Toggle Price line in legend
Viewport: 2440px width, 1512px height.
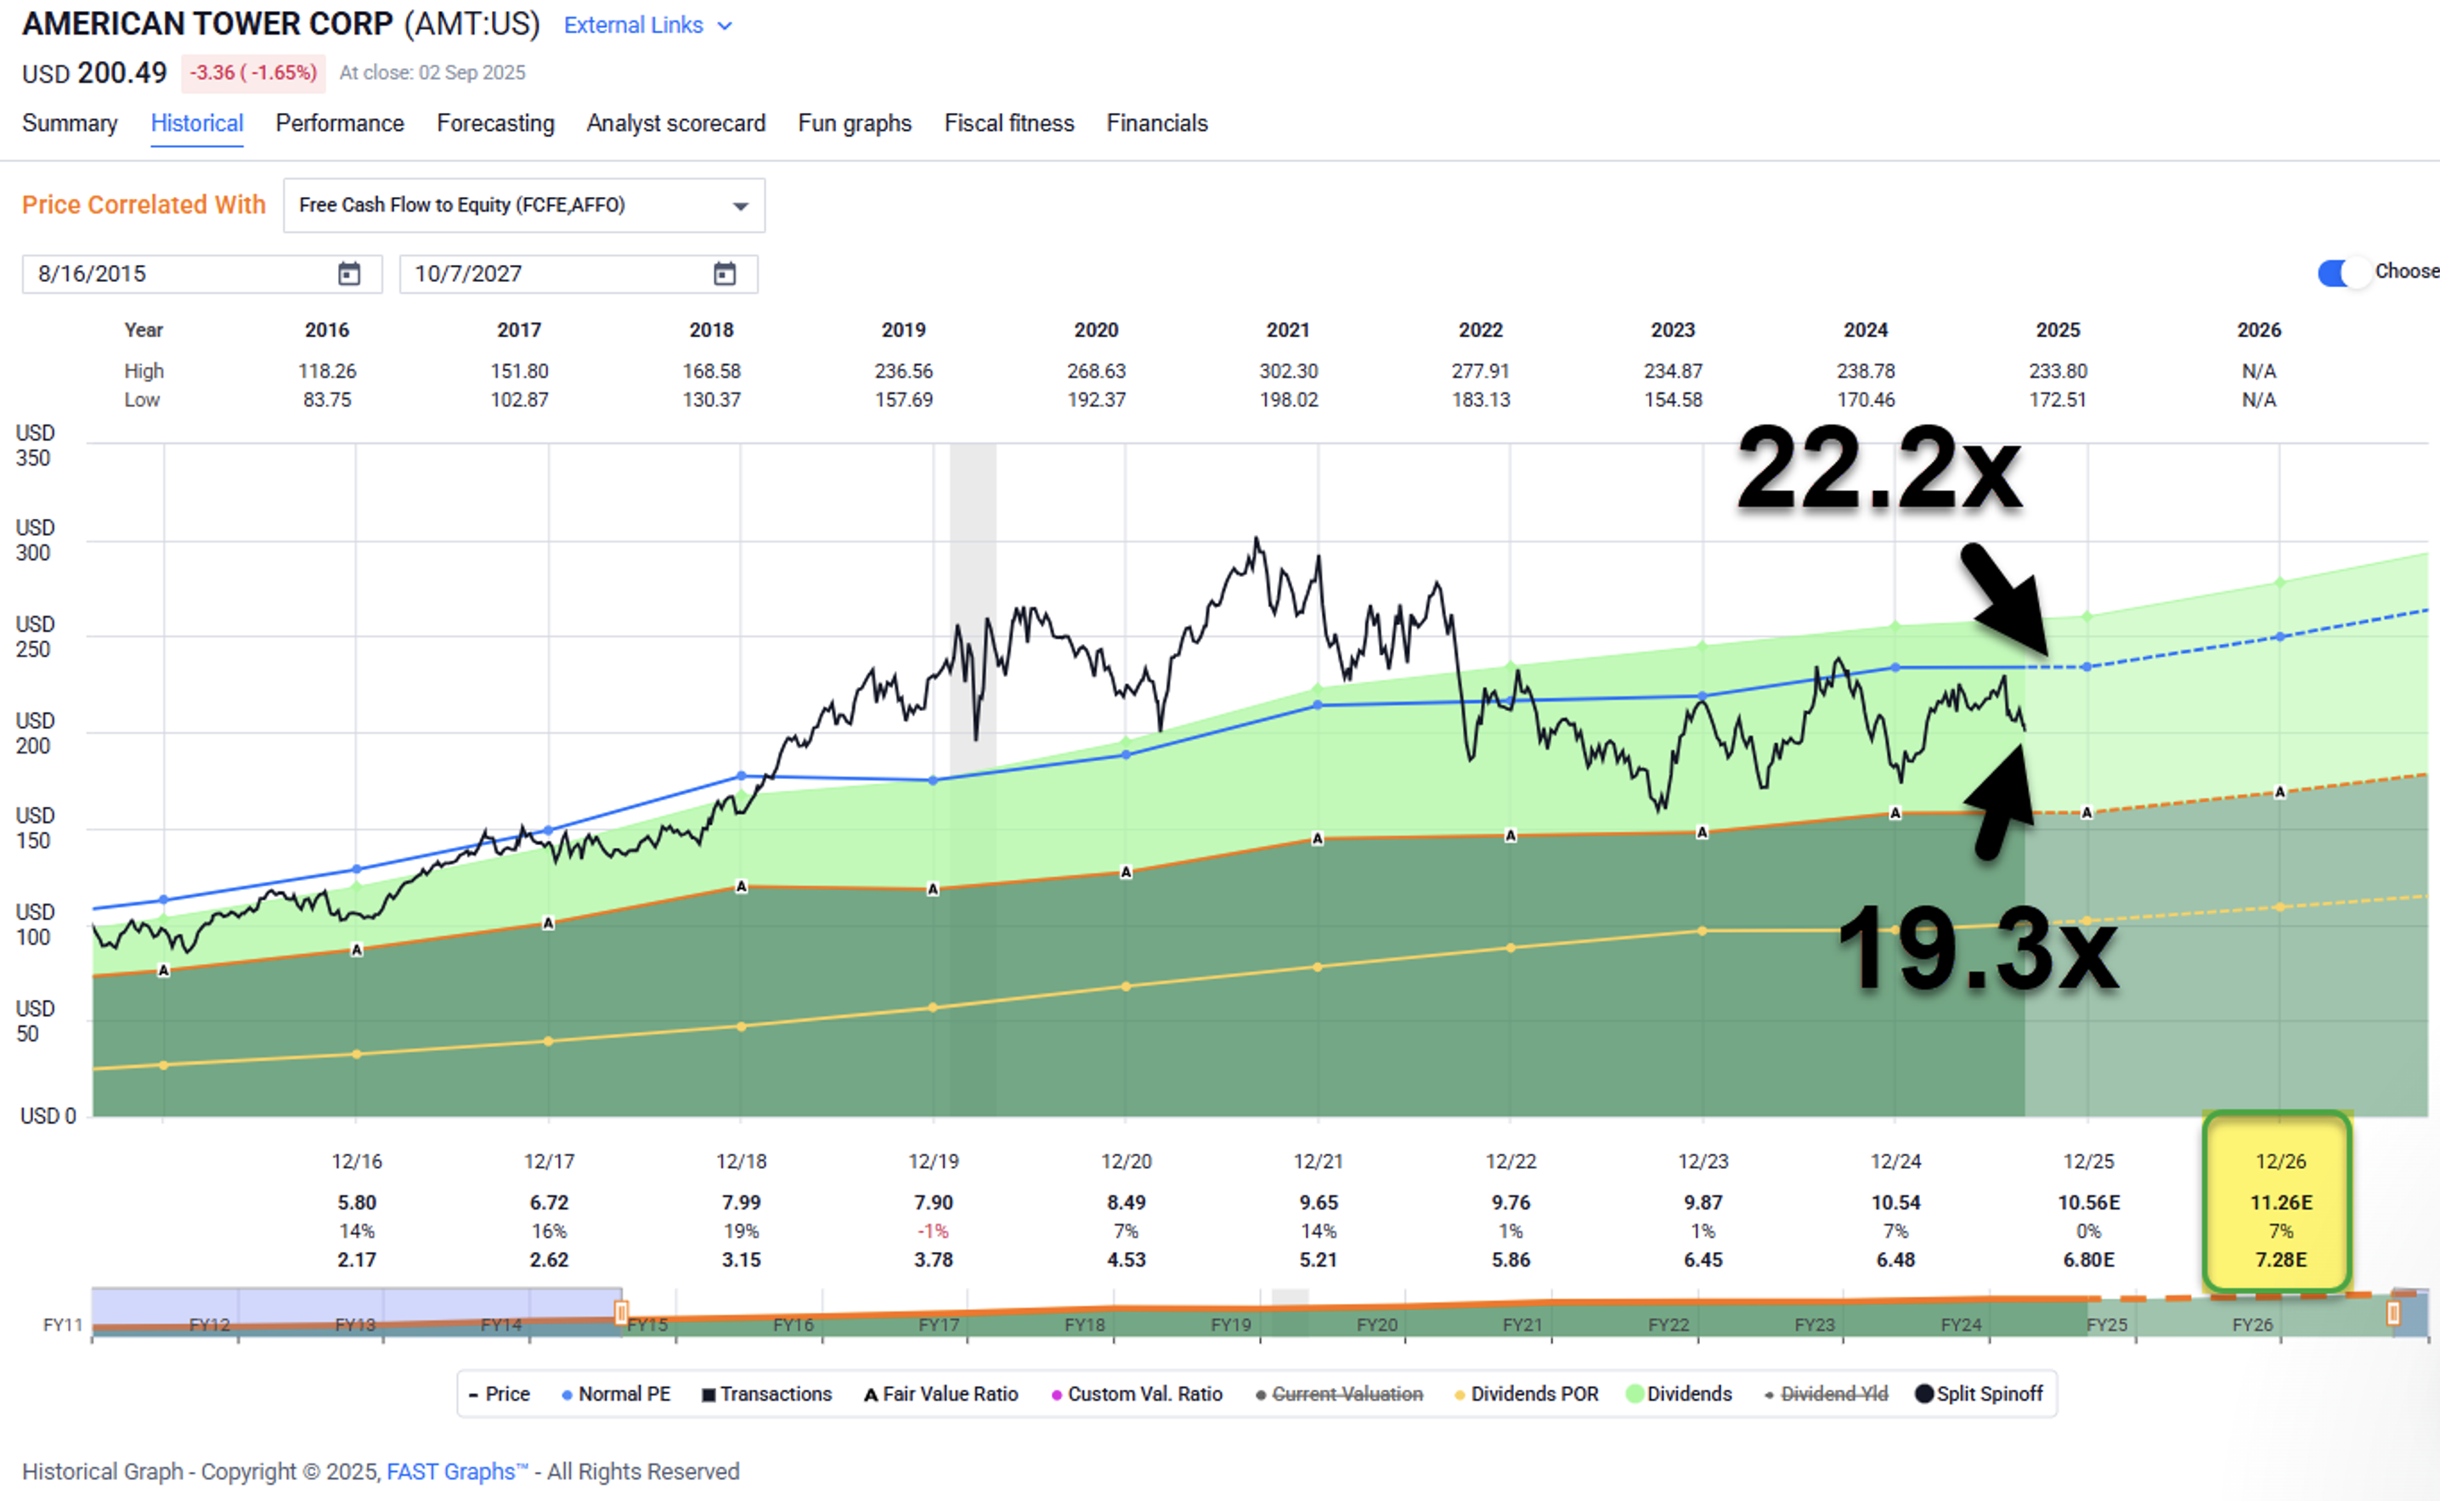pos(500,1394)
